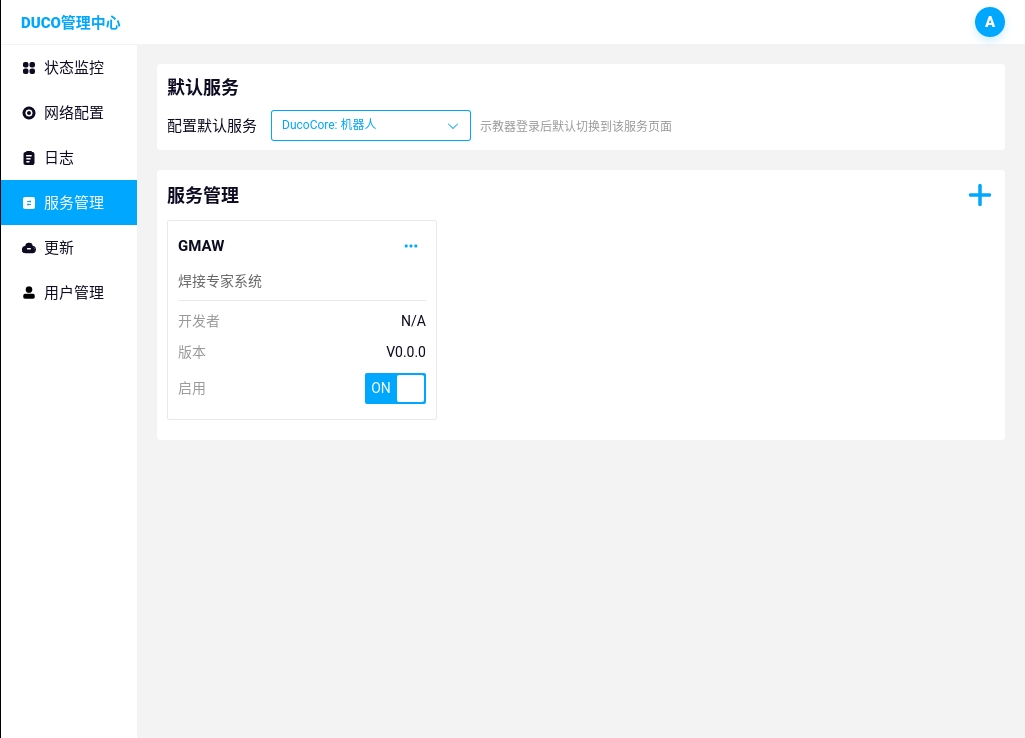The height and width of the screenshot is (738, 1025).
Task: Switch to 用户管理 page
Action: click(74, 293)
